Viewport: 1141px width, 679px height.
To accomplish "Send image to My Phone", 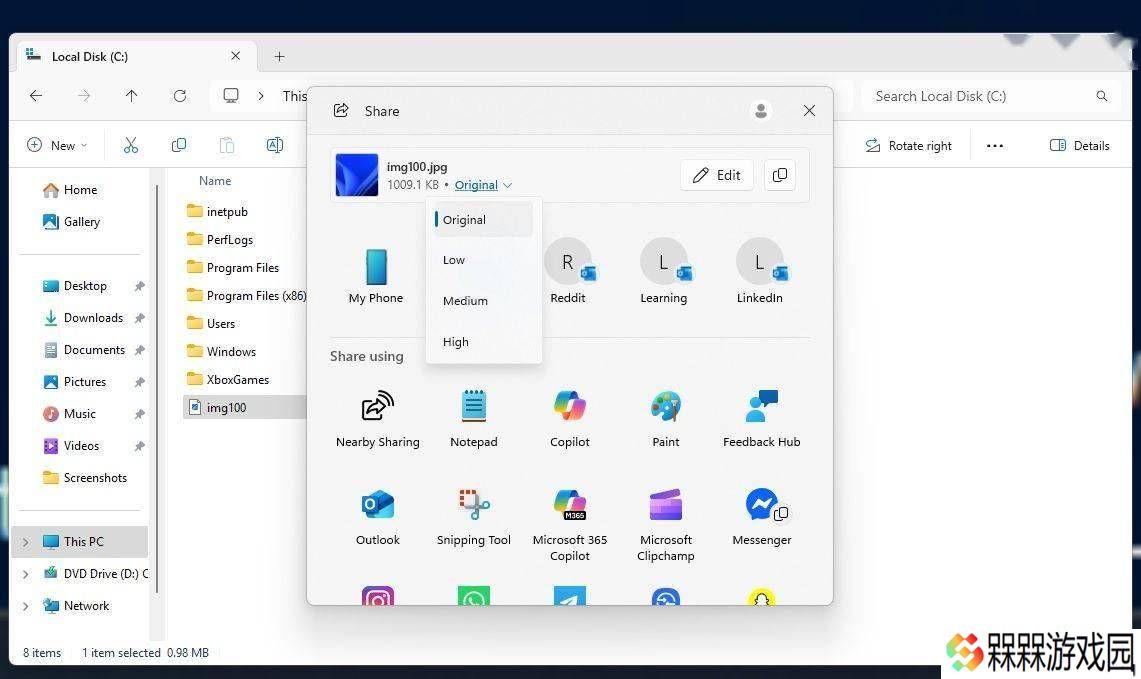I will 375,277.
